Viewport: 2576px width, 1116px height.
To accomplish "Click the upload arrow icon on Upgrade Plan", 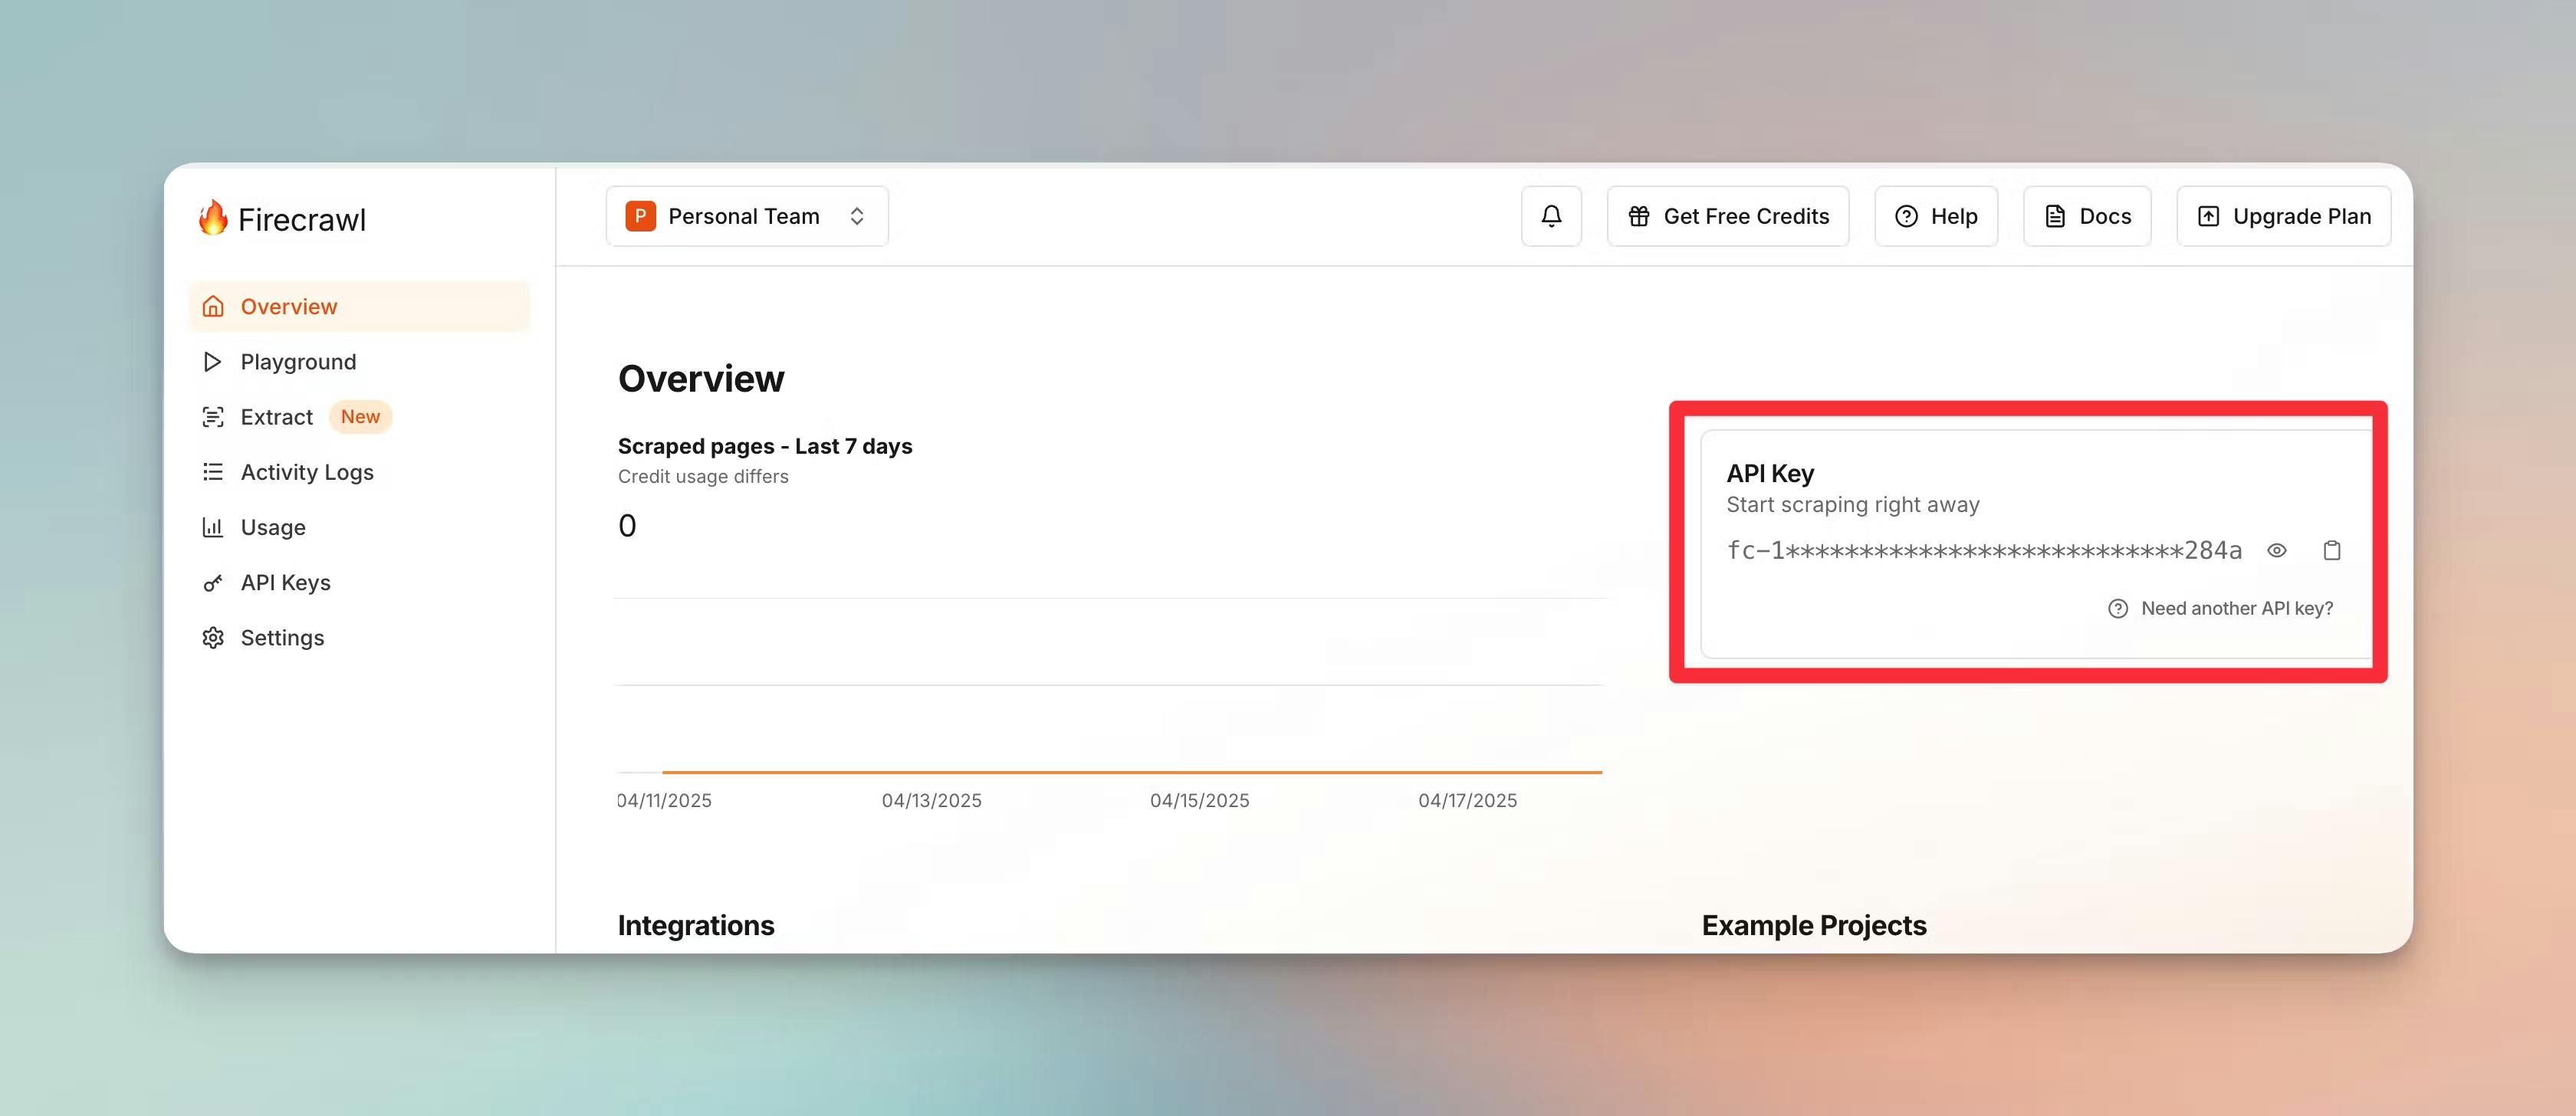I will [2208, 216].
